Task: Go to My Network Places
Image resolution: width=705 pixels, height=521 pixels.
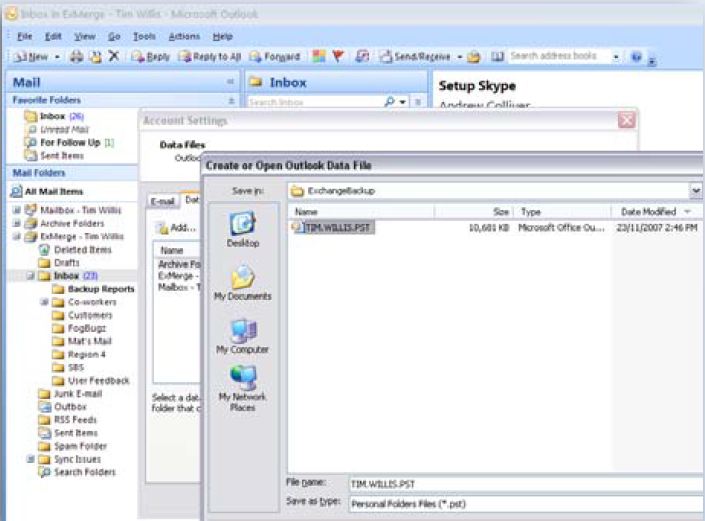Action: [x=243, y=388]
